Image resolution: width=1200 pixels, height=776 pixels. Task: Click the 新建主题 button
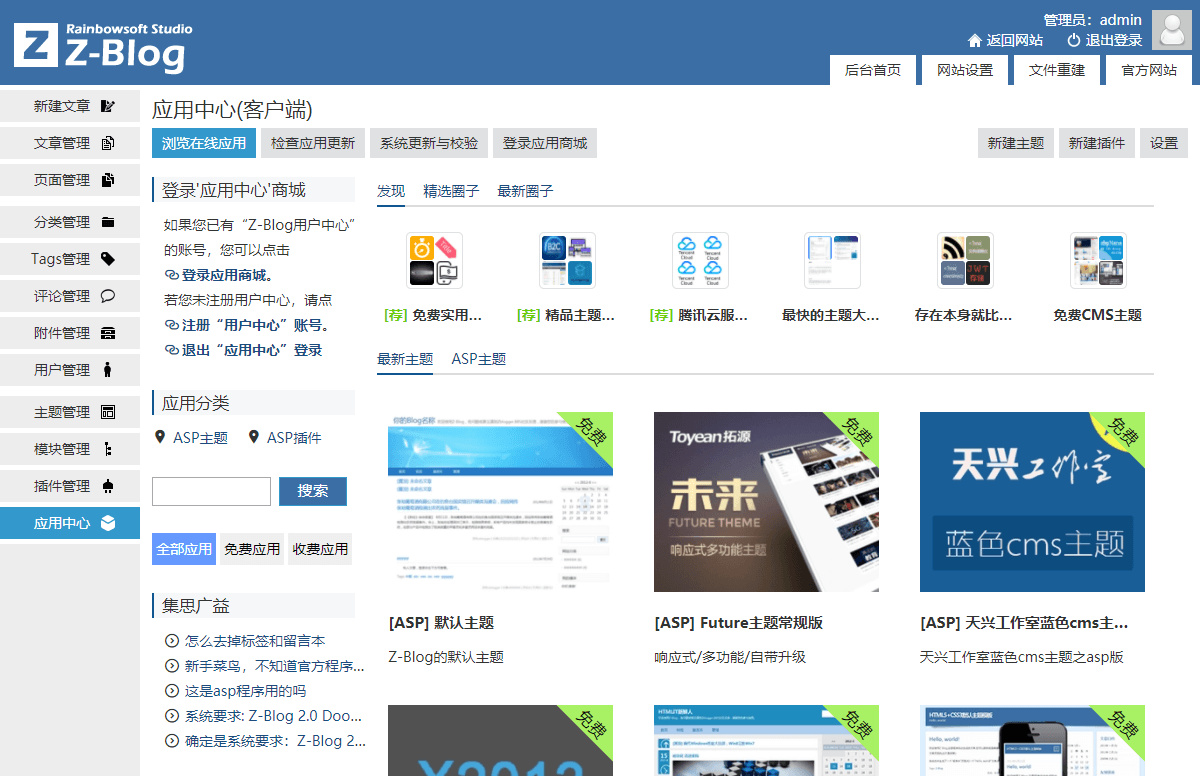coord(1016,143)
